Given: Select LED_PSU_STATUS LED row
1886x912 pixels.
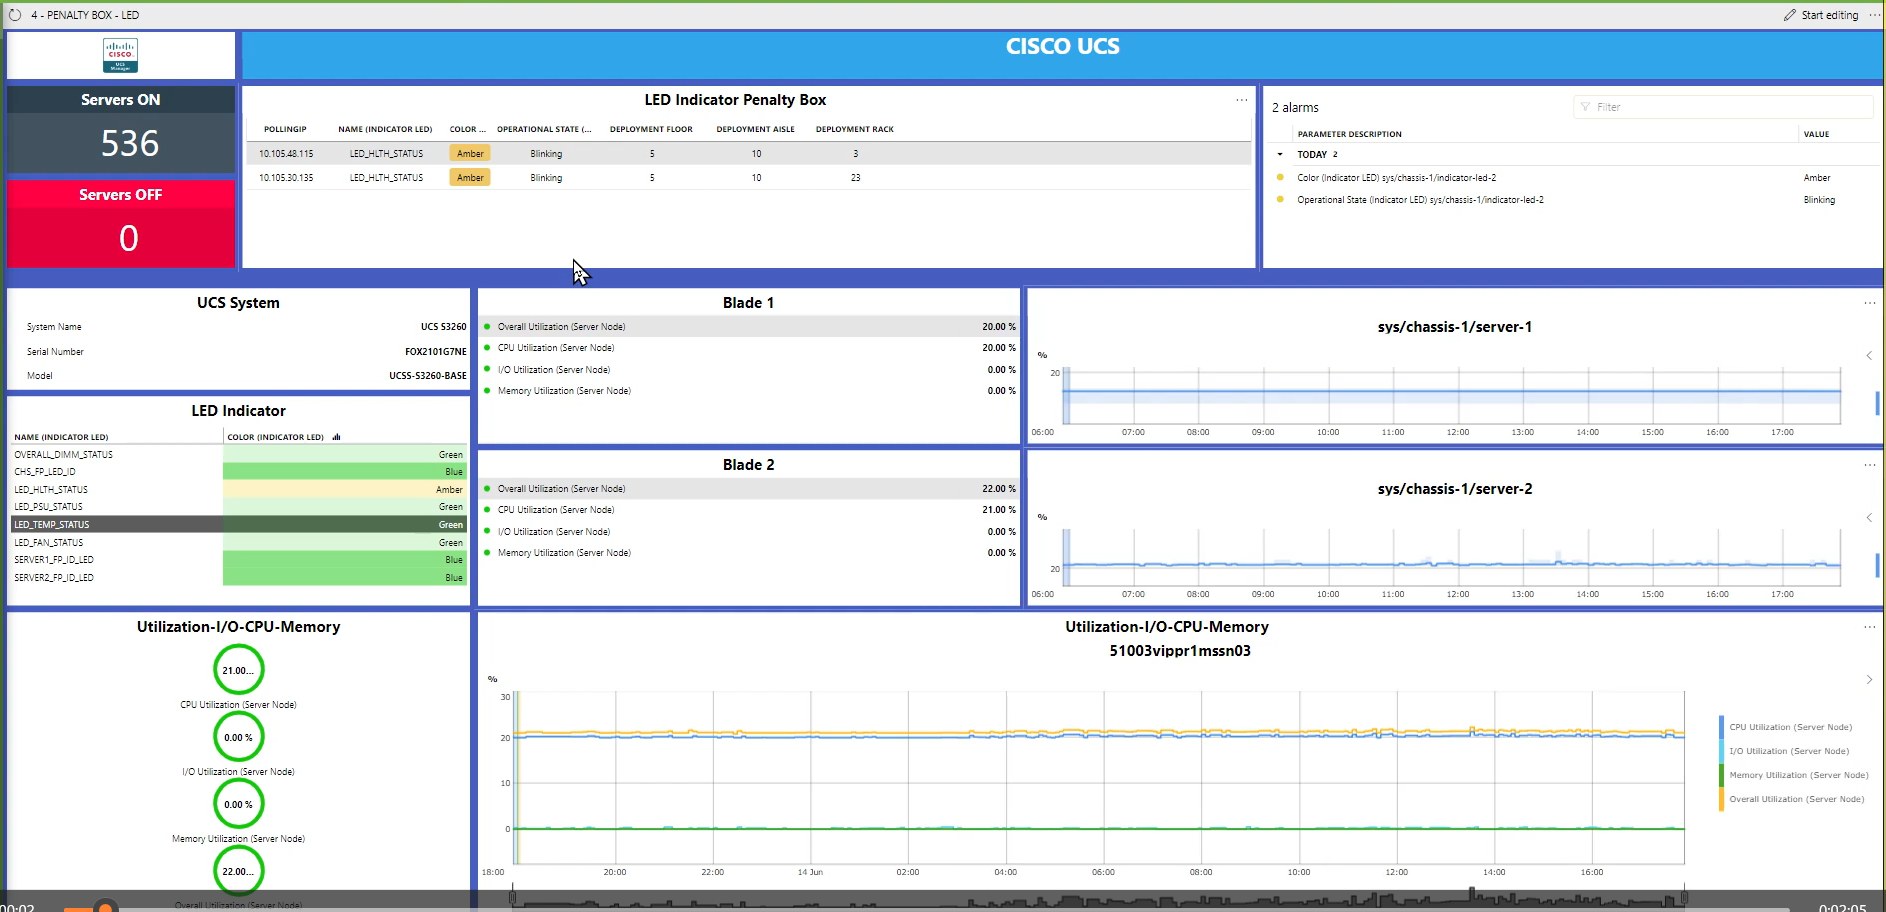Looking at the screenshot, I should [239, 507].
